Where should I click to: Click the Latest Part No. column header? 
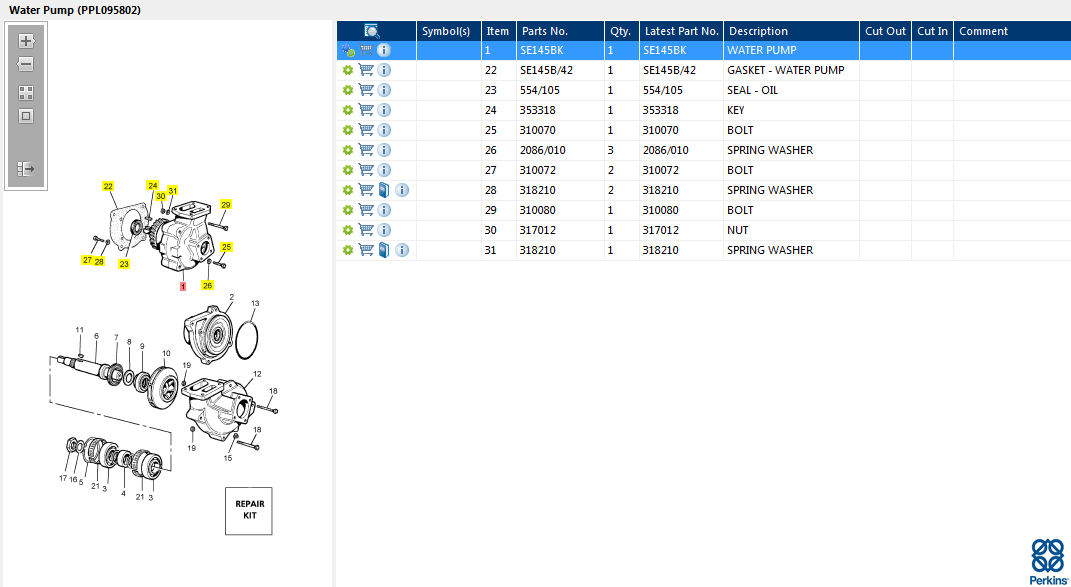click(x=681, y=31)
